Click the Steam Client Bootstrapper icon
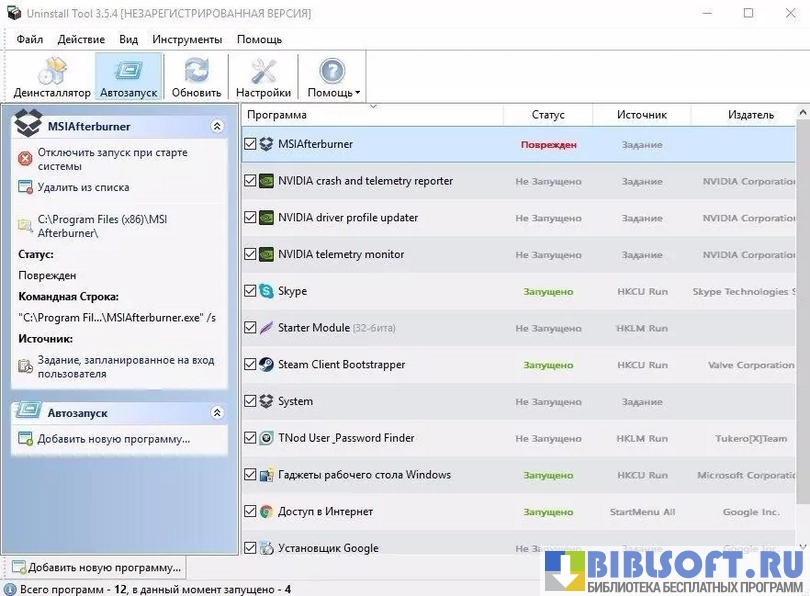Viewport: 810px width, 596px height. (x=266, y=365)
